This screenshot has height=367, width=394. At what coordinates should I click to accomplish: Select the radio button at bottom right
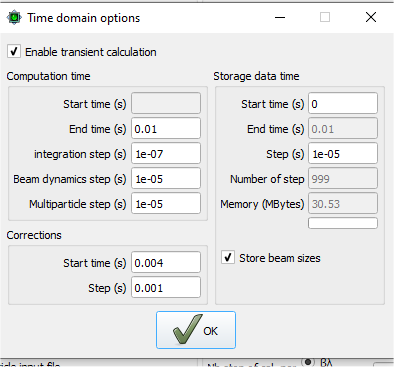(308, 361)
